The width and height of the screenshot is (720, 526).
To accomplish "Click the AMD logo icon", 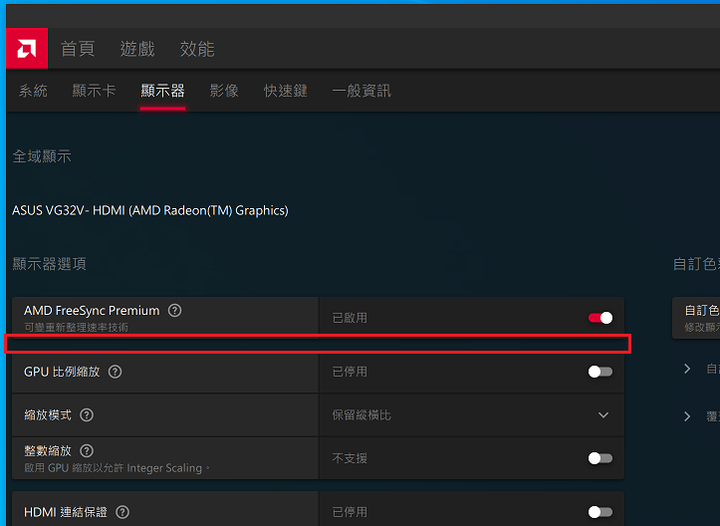I will [x=27, y=49].
